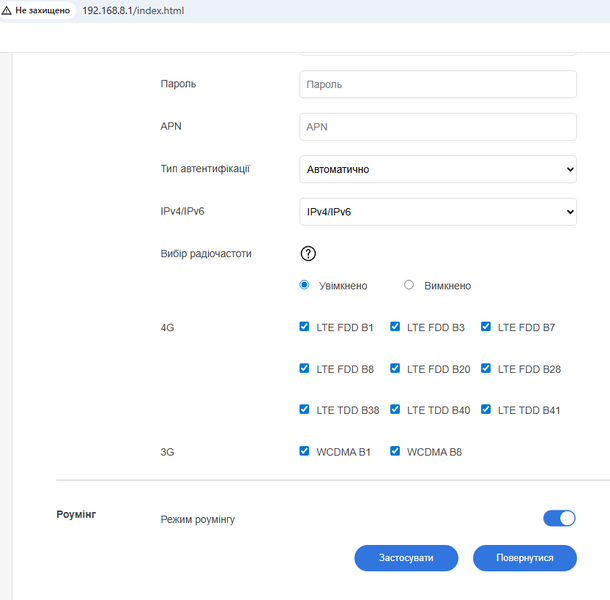The width and height of the screenshot is (610, 600).
Task: Select the Увімкнено radio button
Action: point(304,285)
